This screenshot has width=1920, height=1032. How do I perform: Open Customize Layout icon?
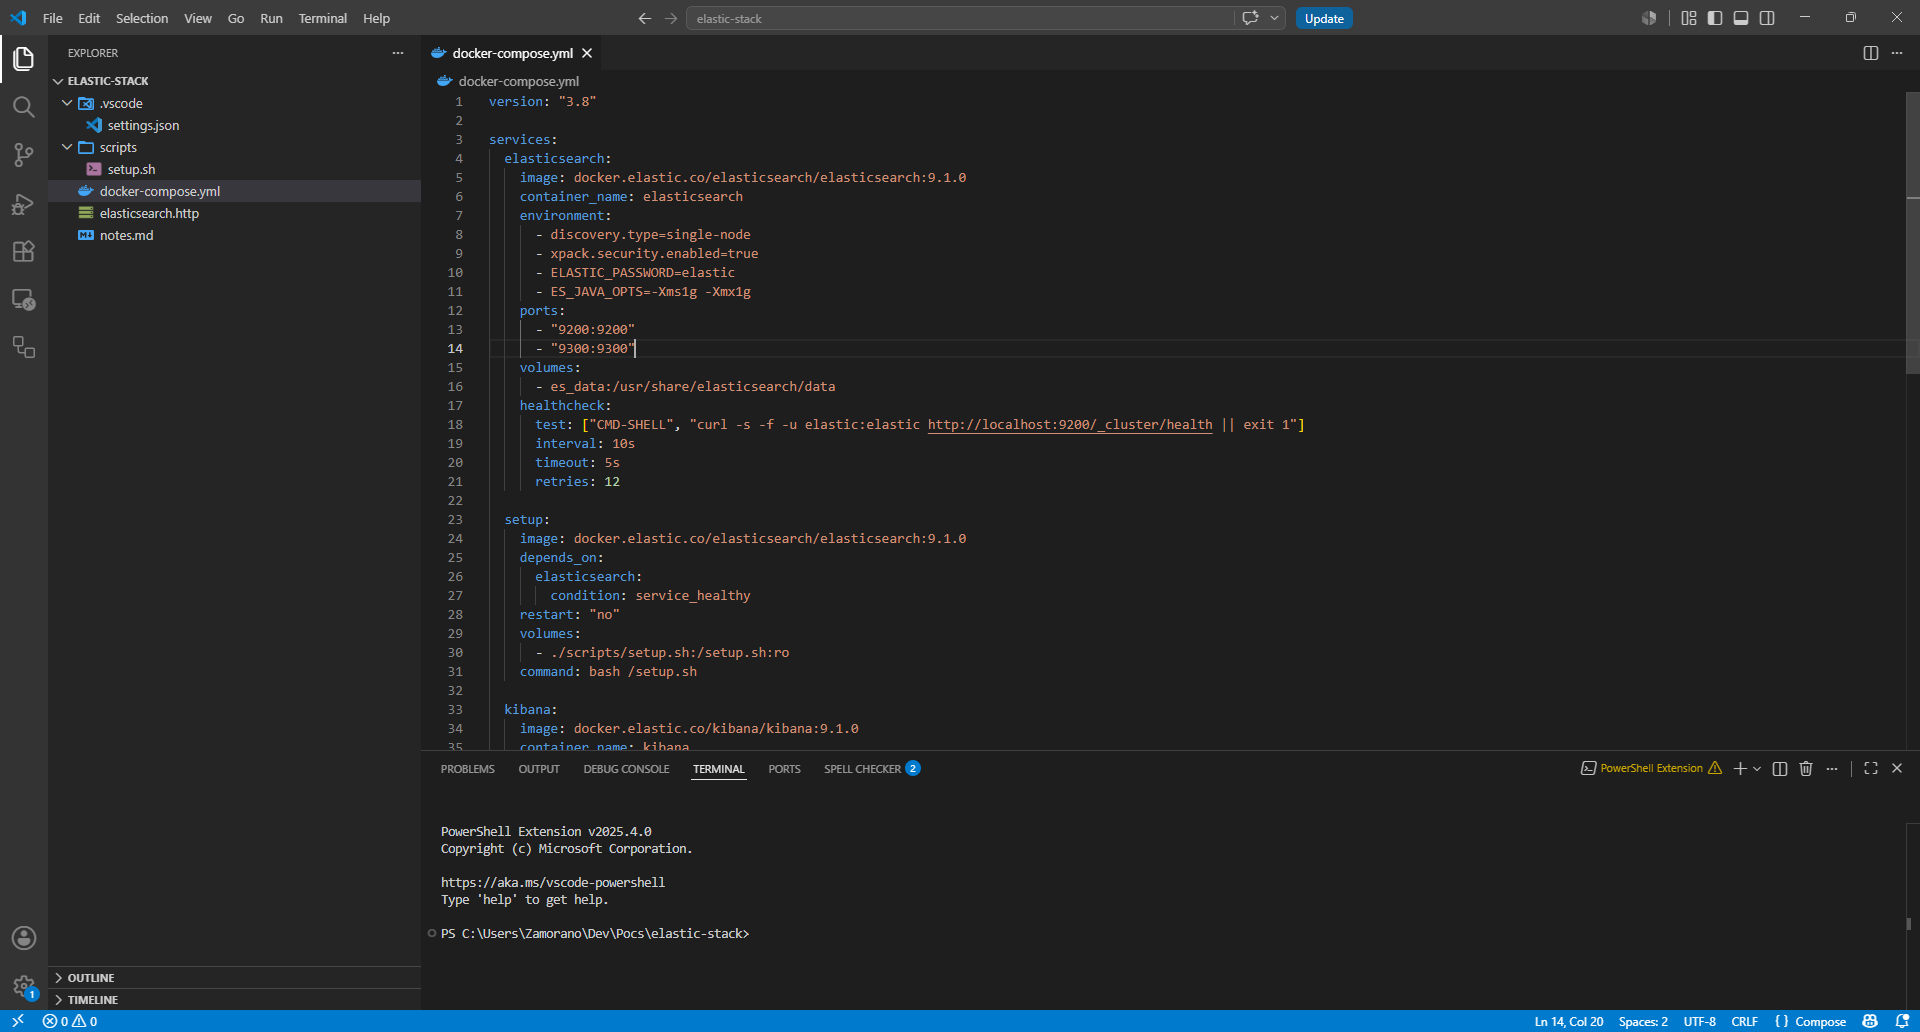[x=1689, y=18]
